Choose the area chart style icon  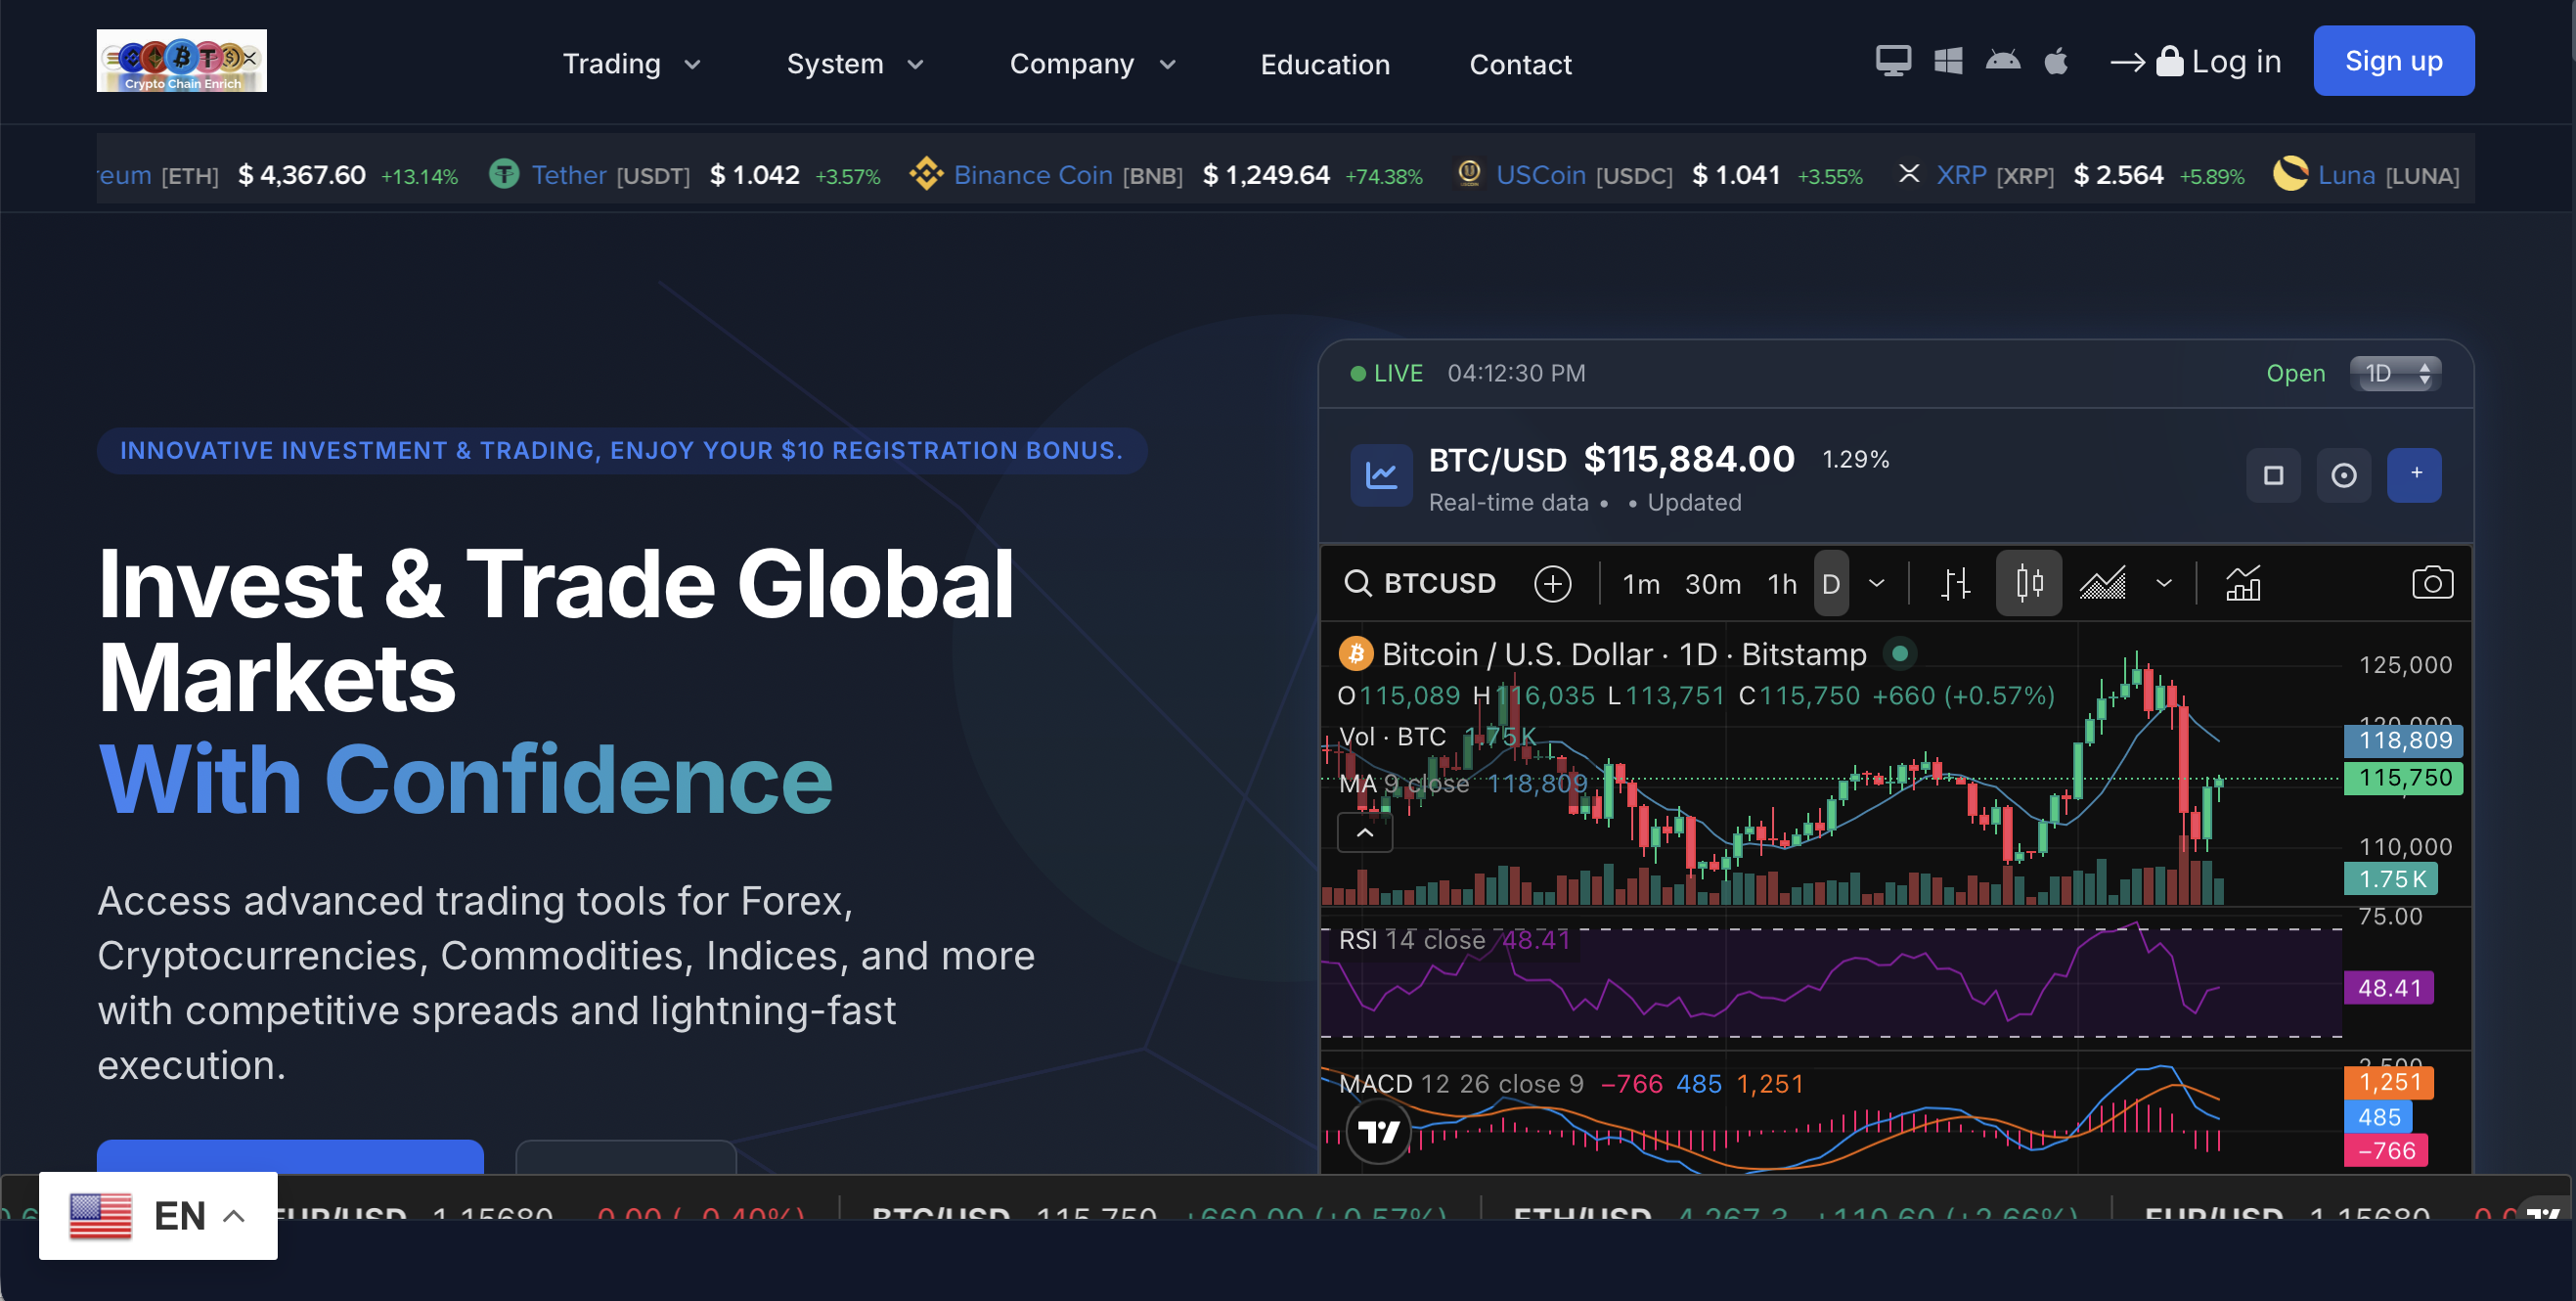(2102, 583)
